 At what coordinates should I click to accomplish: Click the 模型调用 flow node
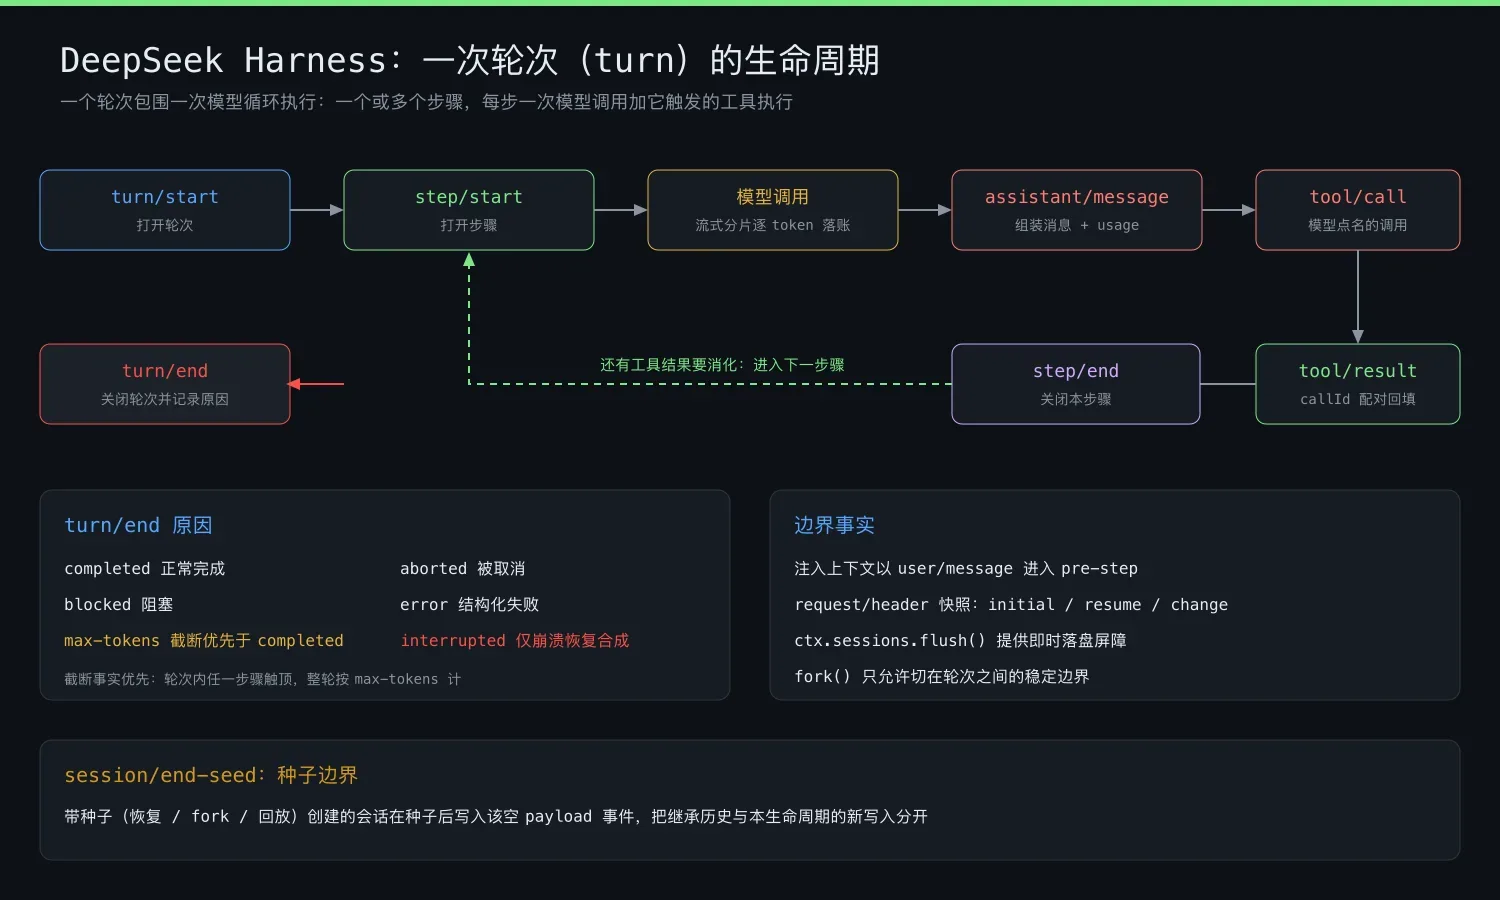pyautogui.click(x=773, y=210)
